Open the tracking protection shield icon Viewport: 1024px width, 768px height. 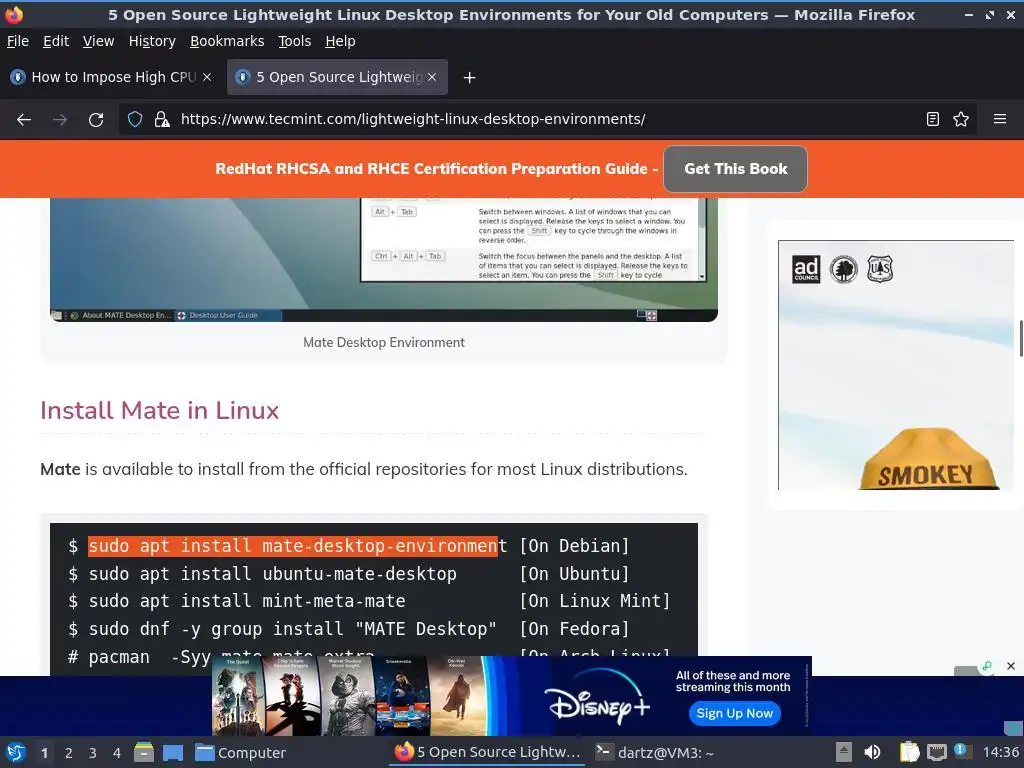pos(135,119)
